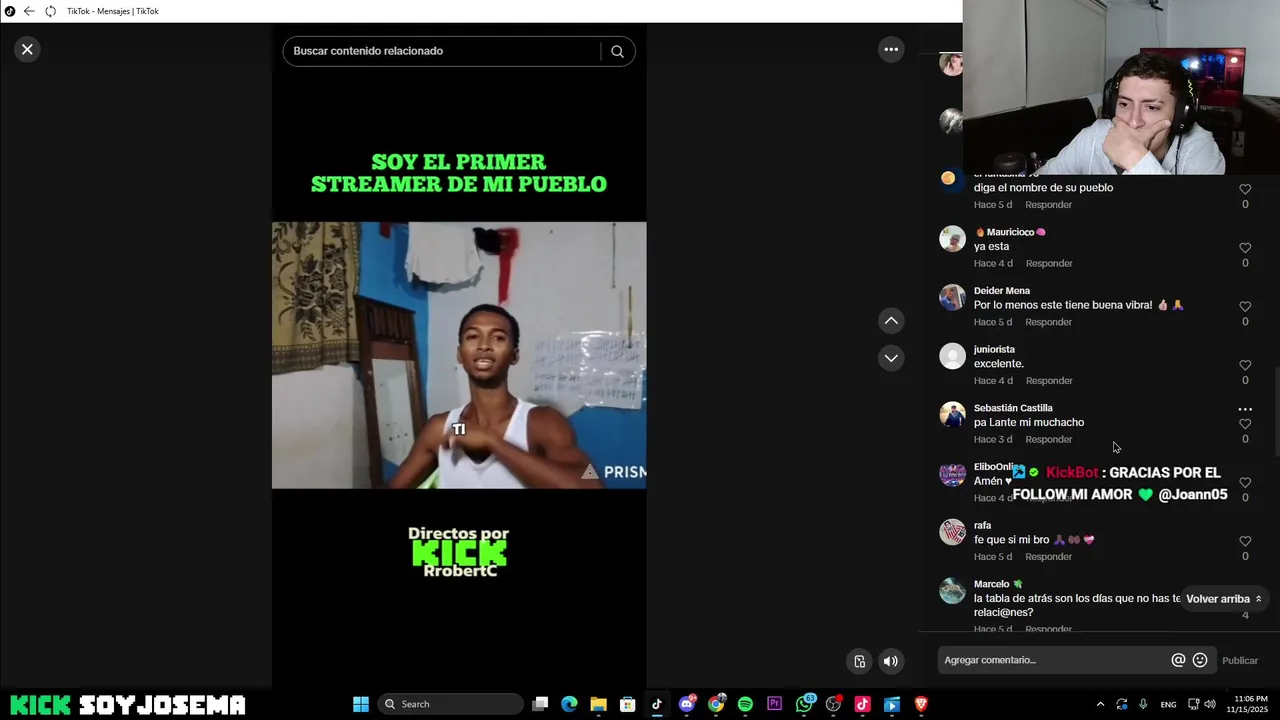Click the browser back arrow
1280x720 pixels.
pos(29,11)
